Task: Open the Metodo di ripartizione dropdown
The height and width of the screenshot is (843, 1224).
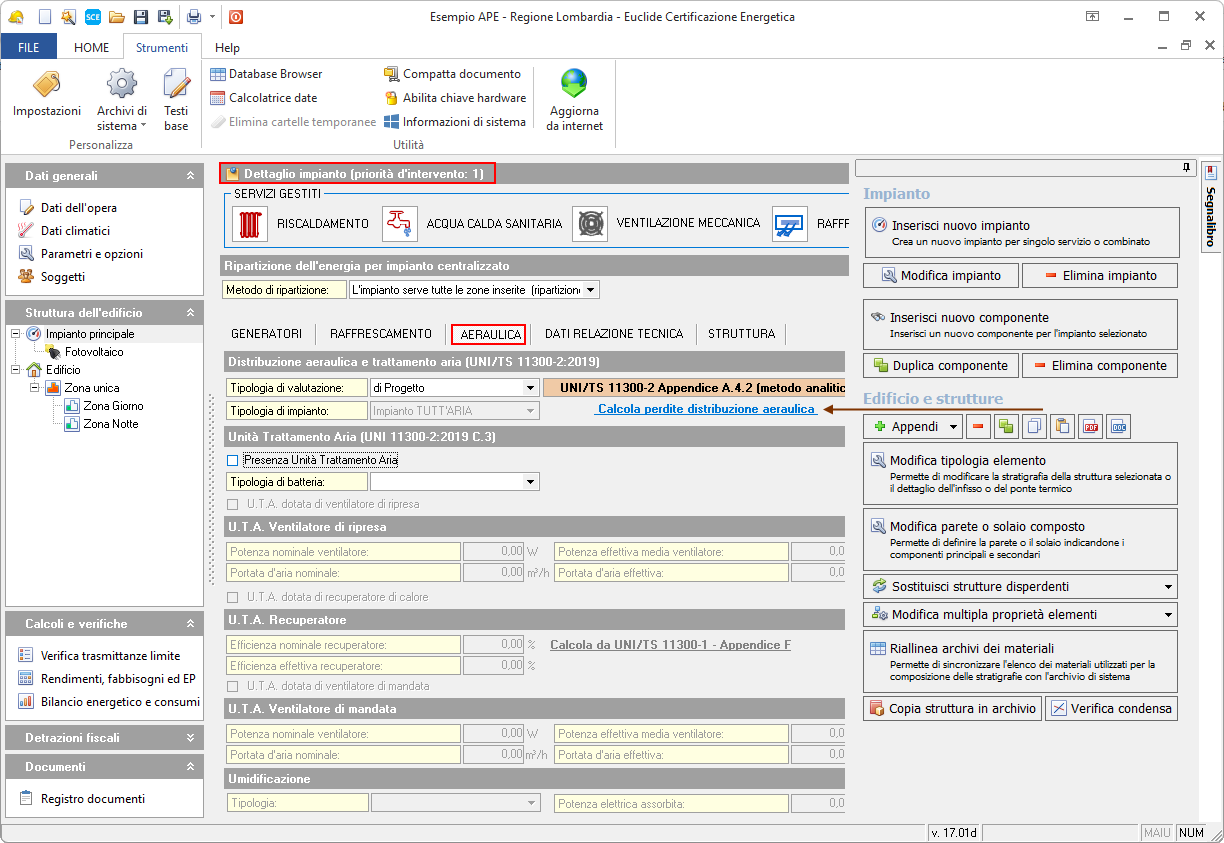Action: point(590,290)
